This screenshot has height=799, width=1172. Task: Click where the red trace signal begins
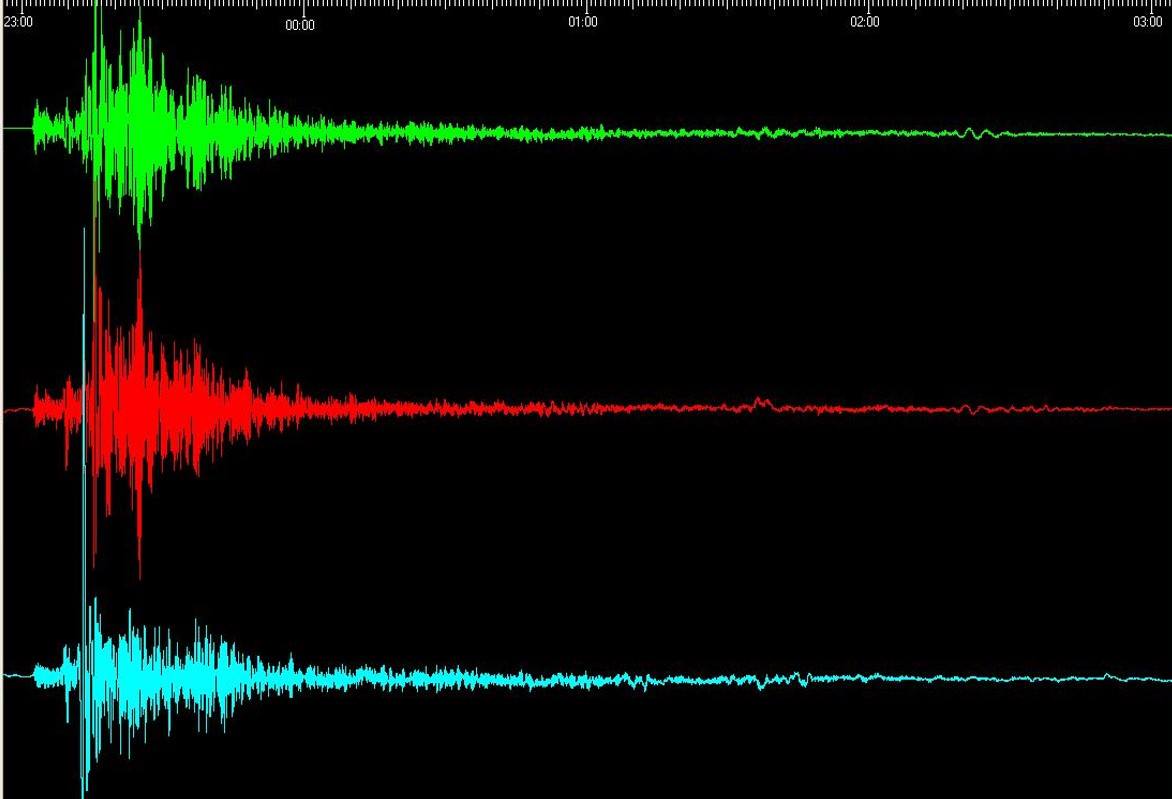(35, 408)
